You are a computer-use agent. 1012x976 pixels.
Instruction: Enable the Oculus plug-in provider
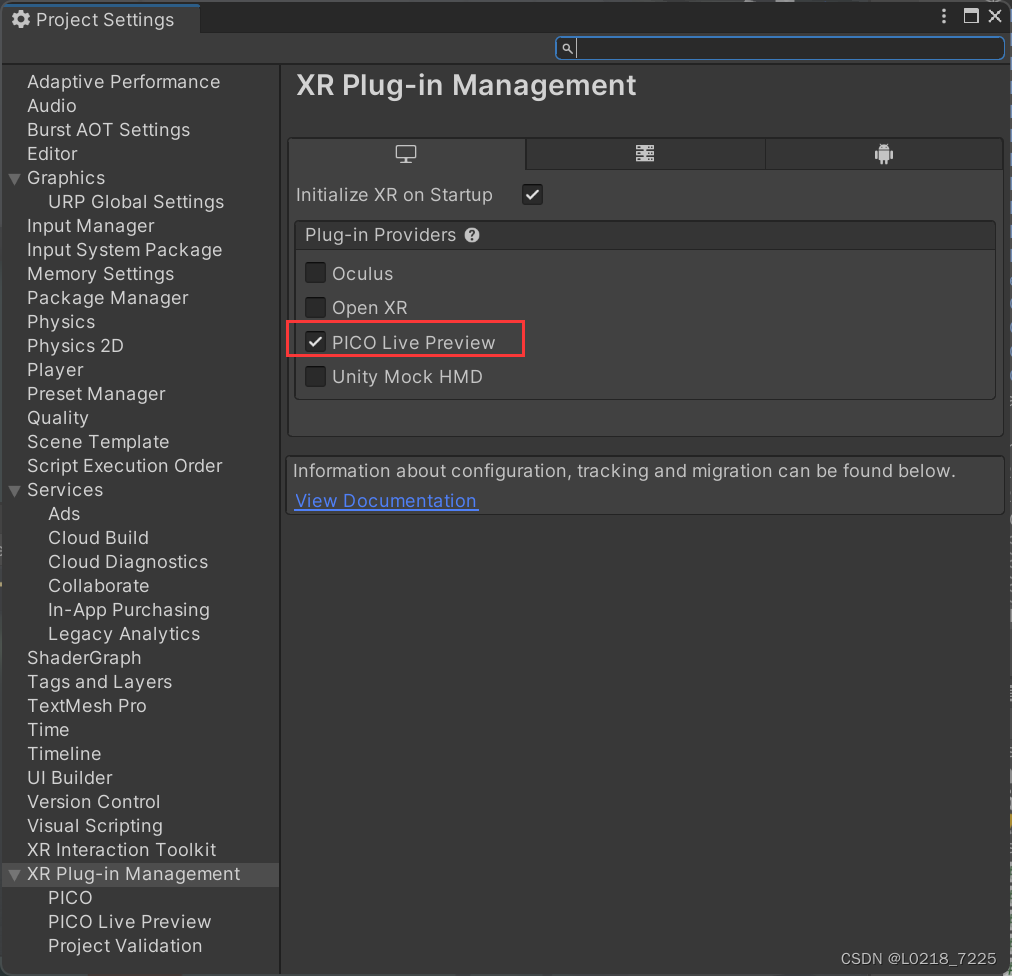tap(315, 272)
